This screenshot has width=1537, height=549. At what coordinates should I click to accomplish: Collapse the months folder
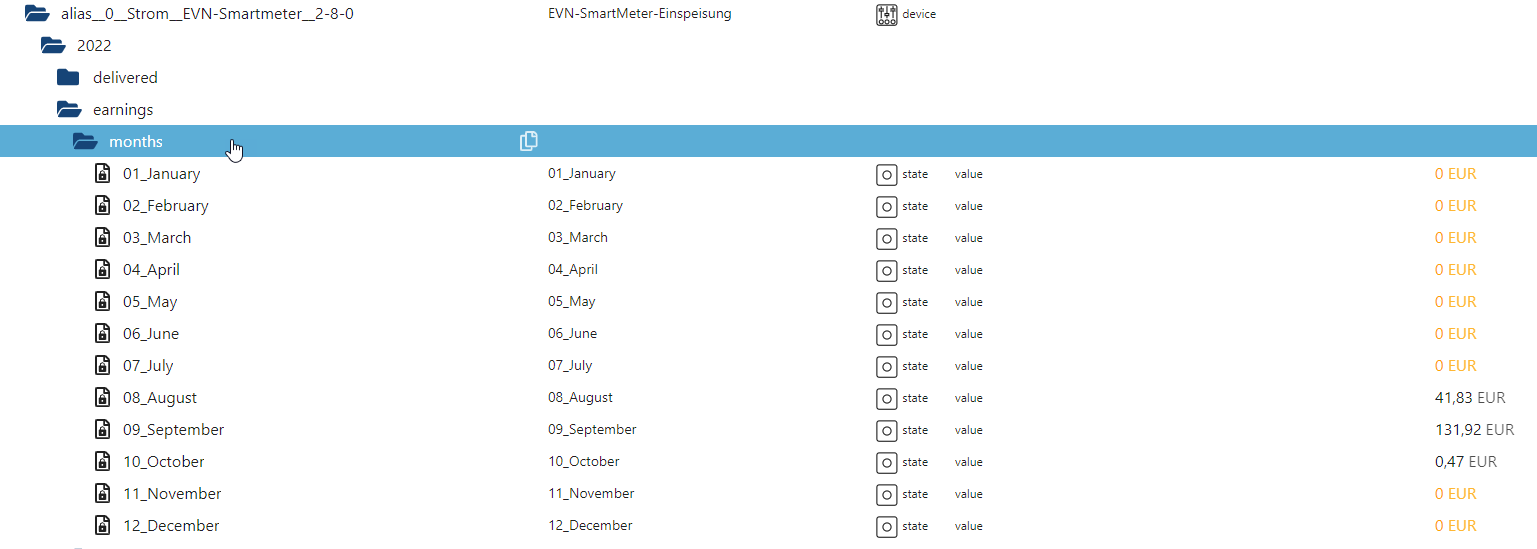tap(85, 141)
